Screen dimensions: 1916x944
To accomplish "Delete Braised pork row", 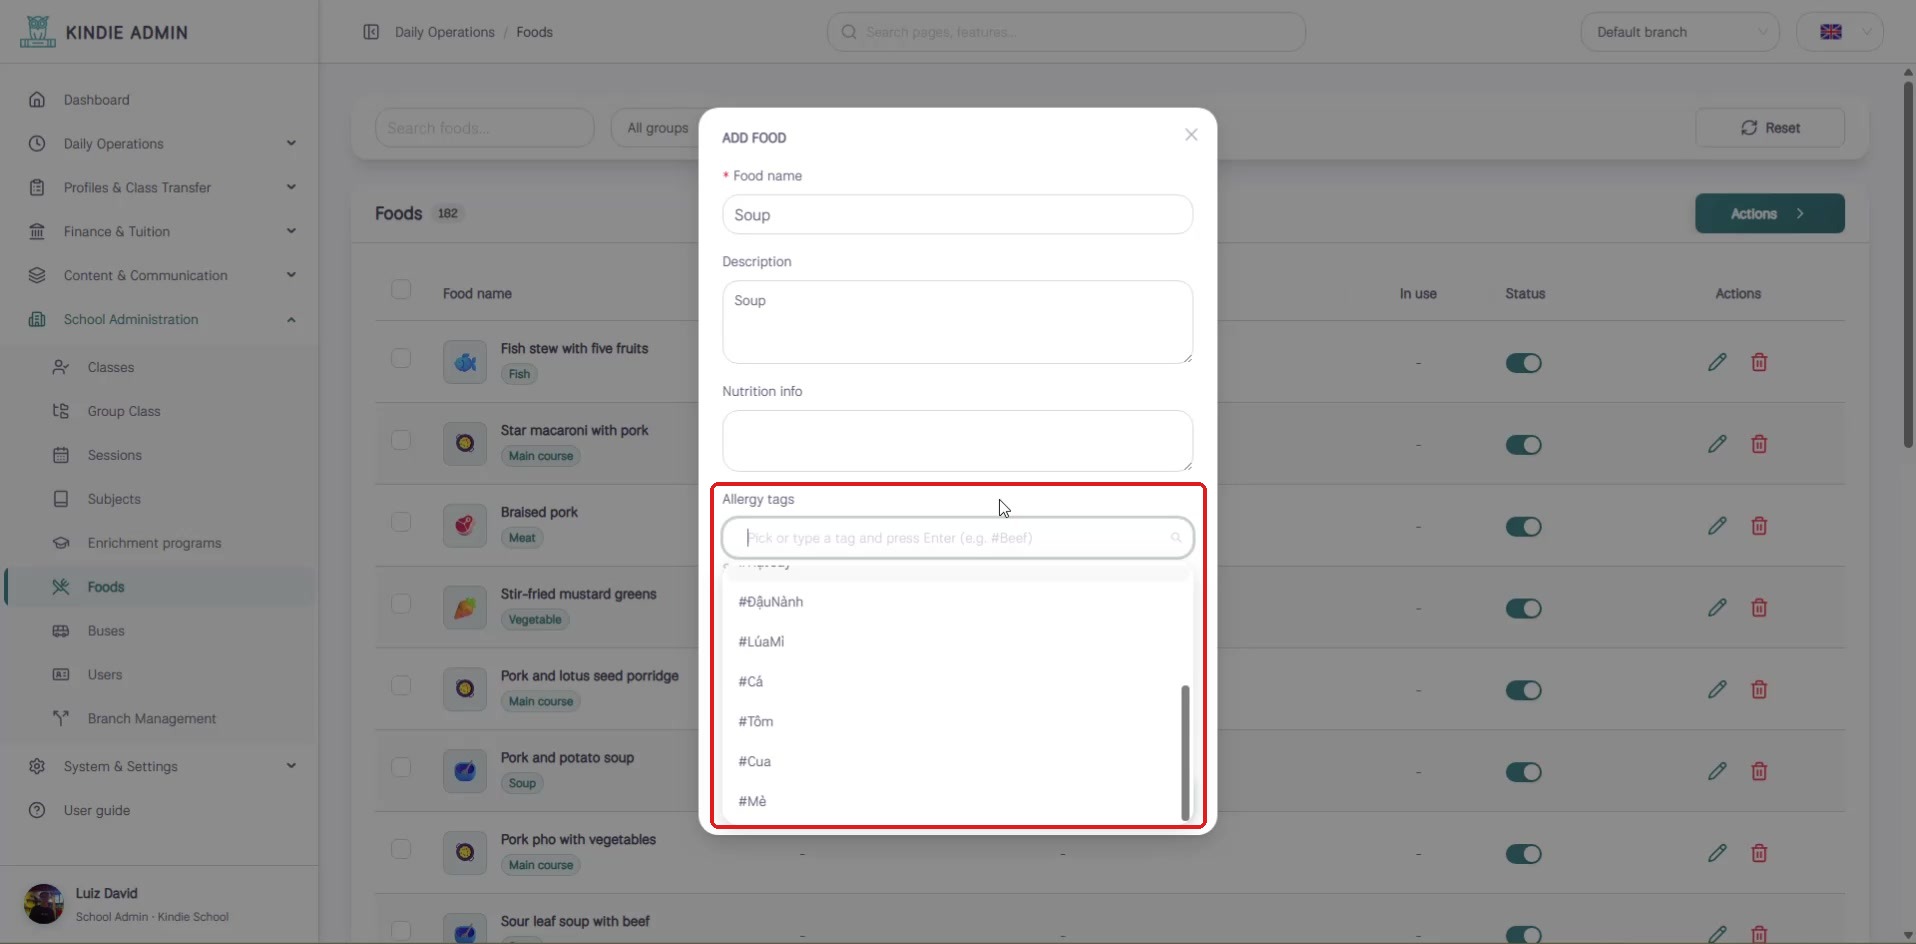I will click(x=1759, y=526).
